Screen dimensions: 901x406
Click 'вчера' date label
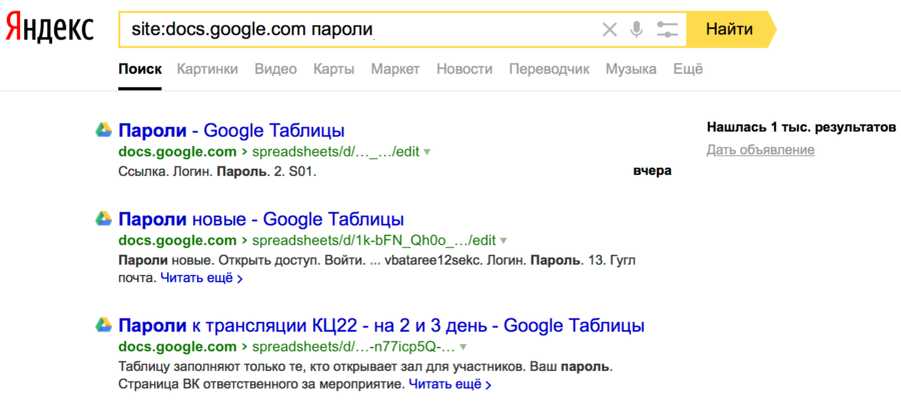pos(652,171)
